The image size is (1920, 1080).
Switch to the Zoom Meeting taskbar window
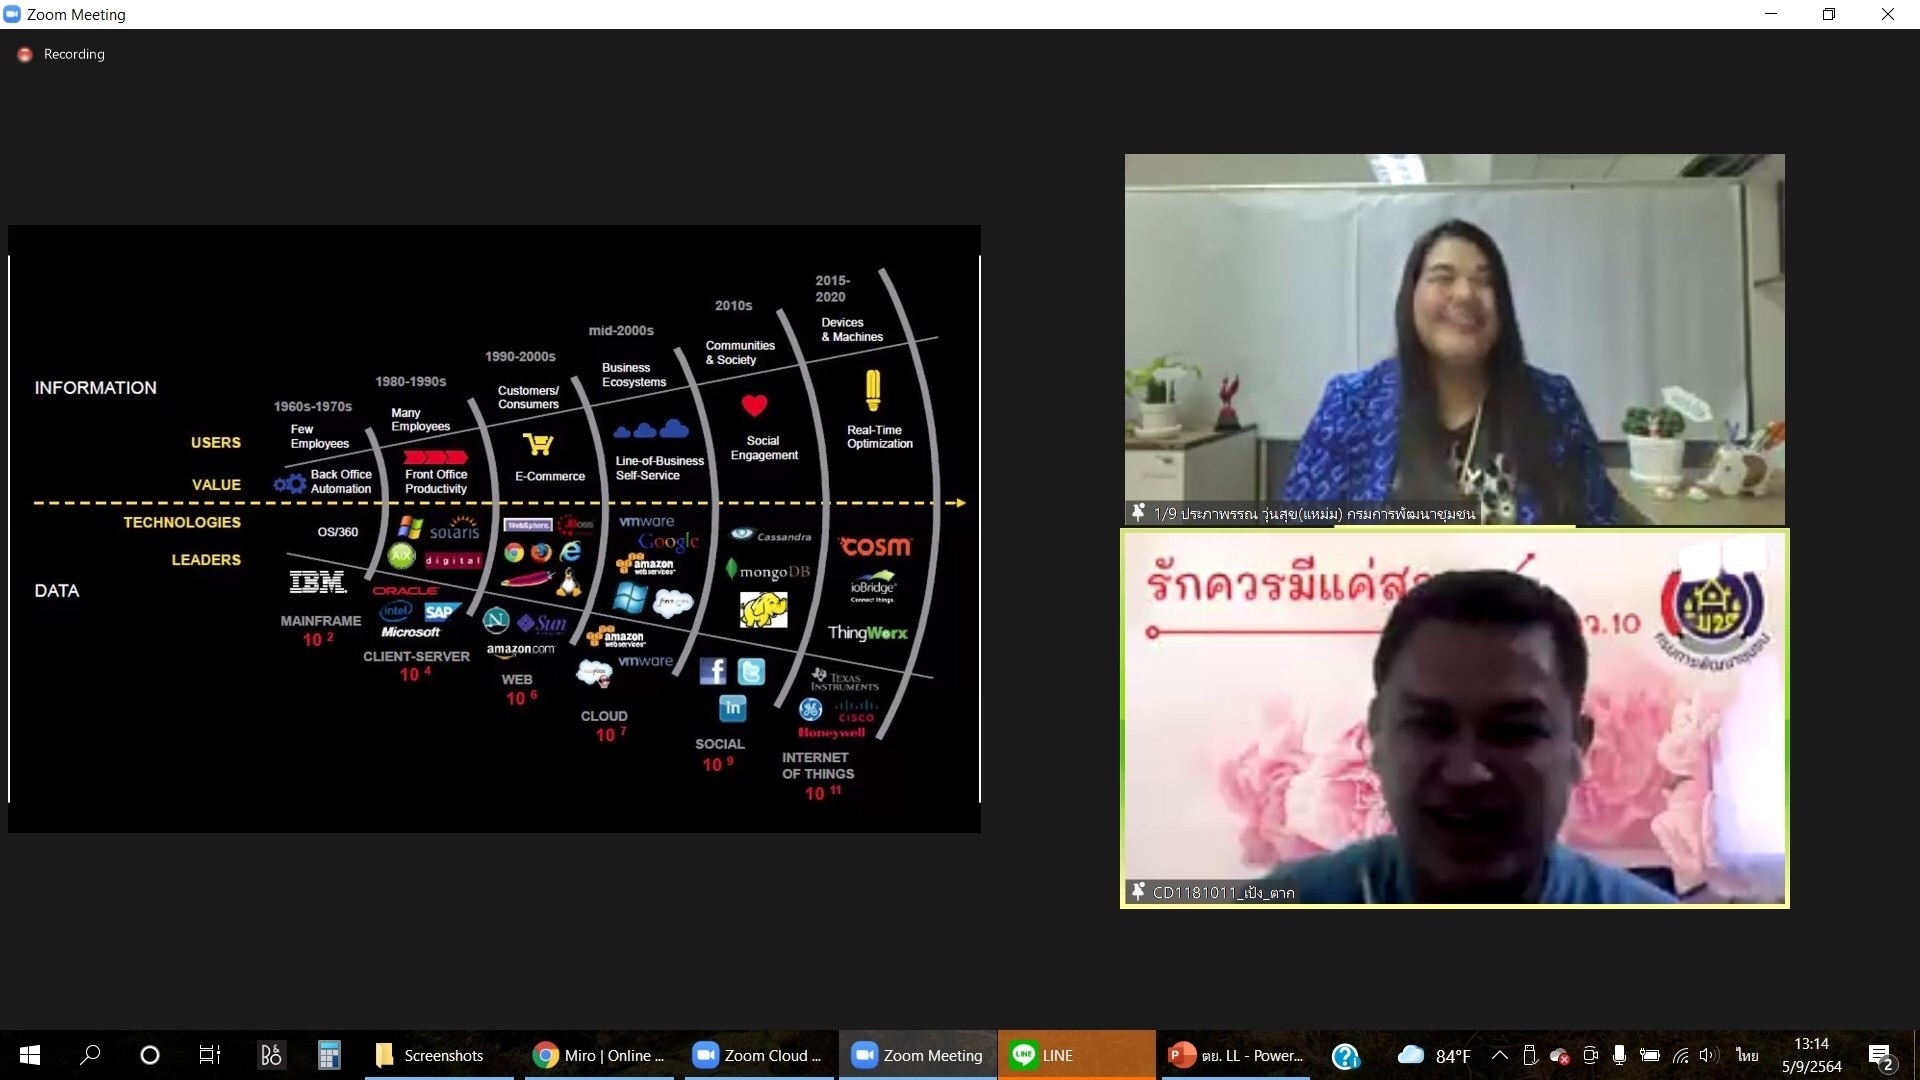pos(916,1055)
